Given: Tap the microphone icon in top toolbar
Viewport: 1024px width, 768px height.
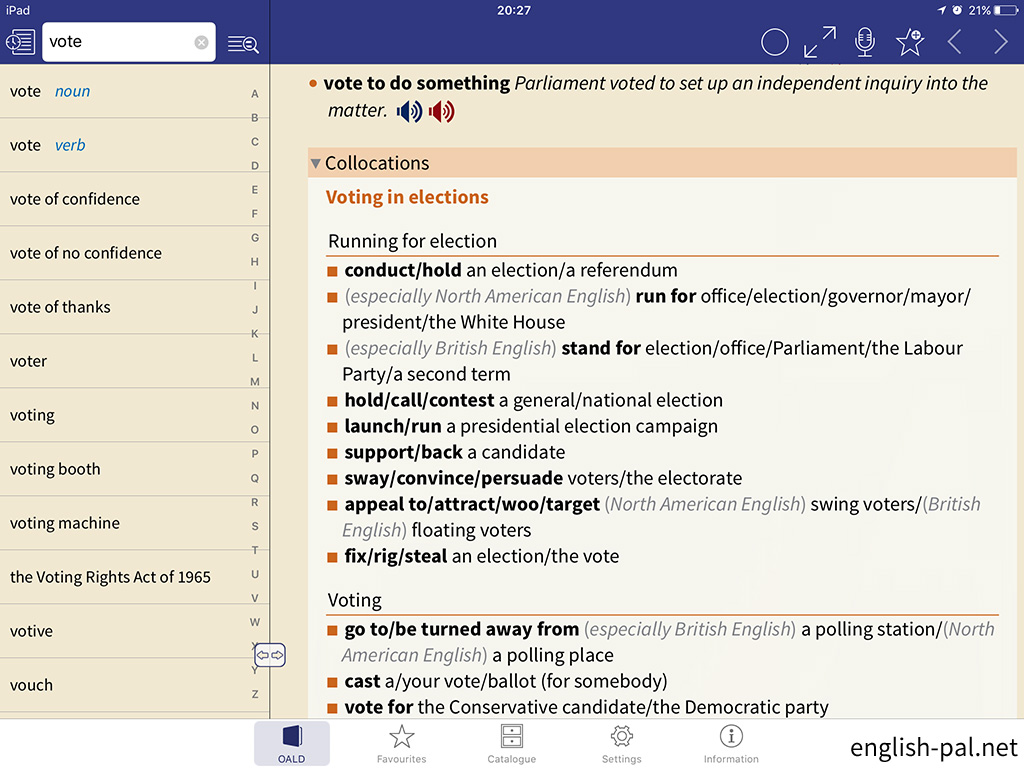Looking at the screenshot, I should (865, 42).
